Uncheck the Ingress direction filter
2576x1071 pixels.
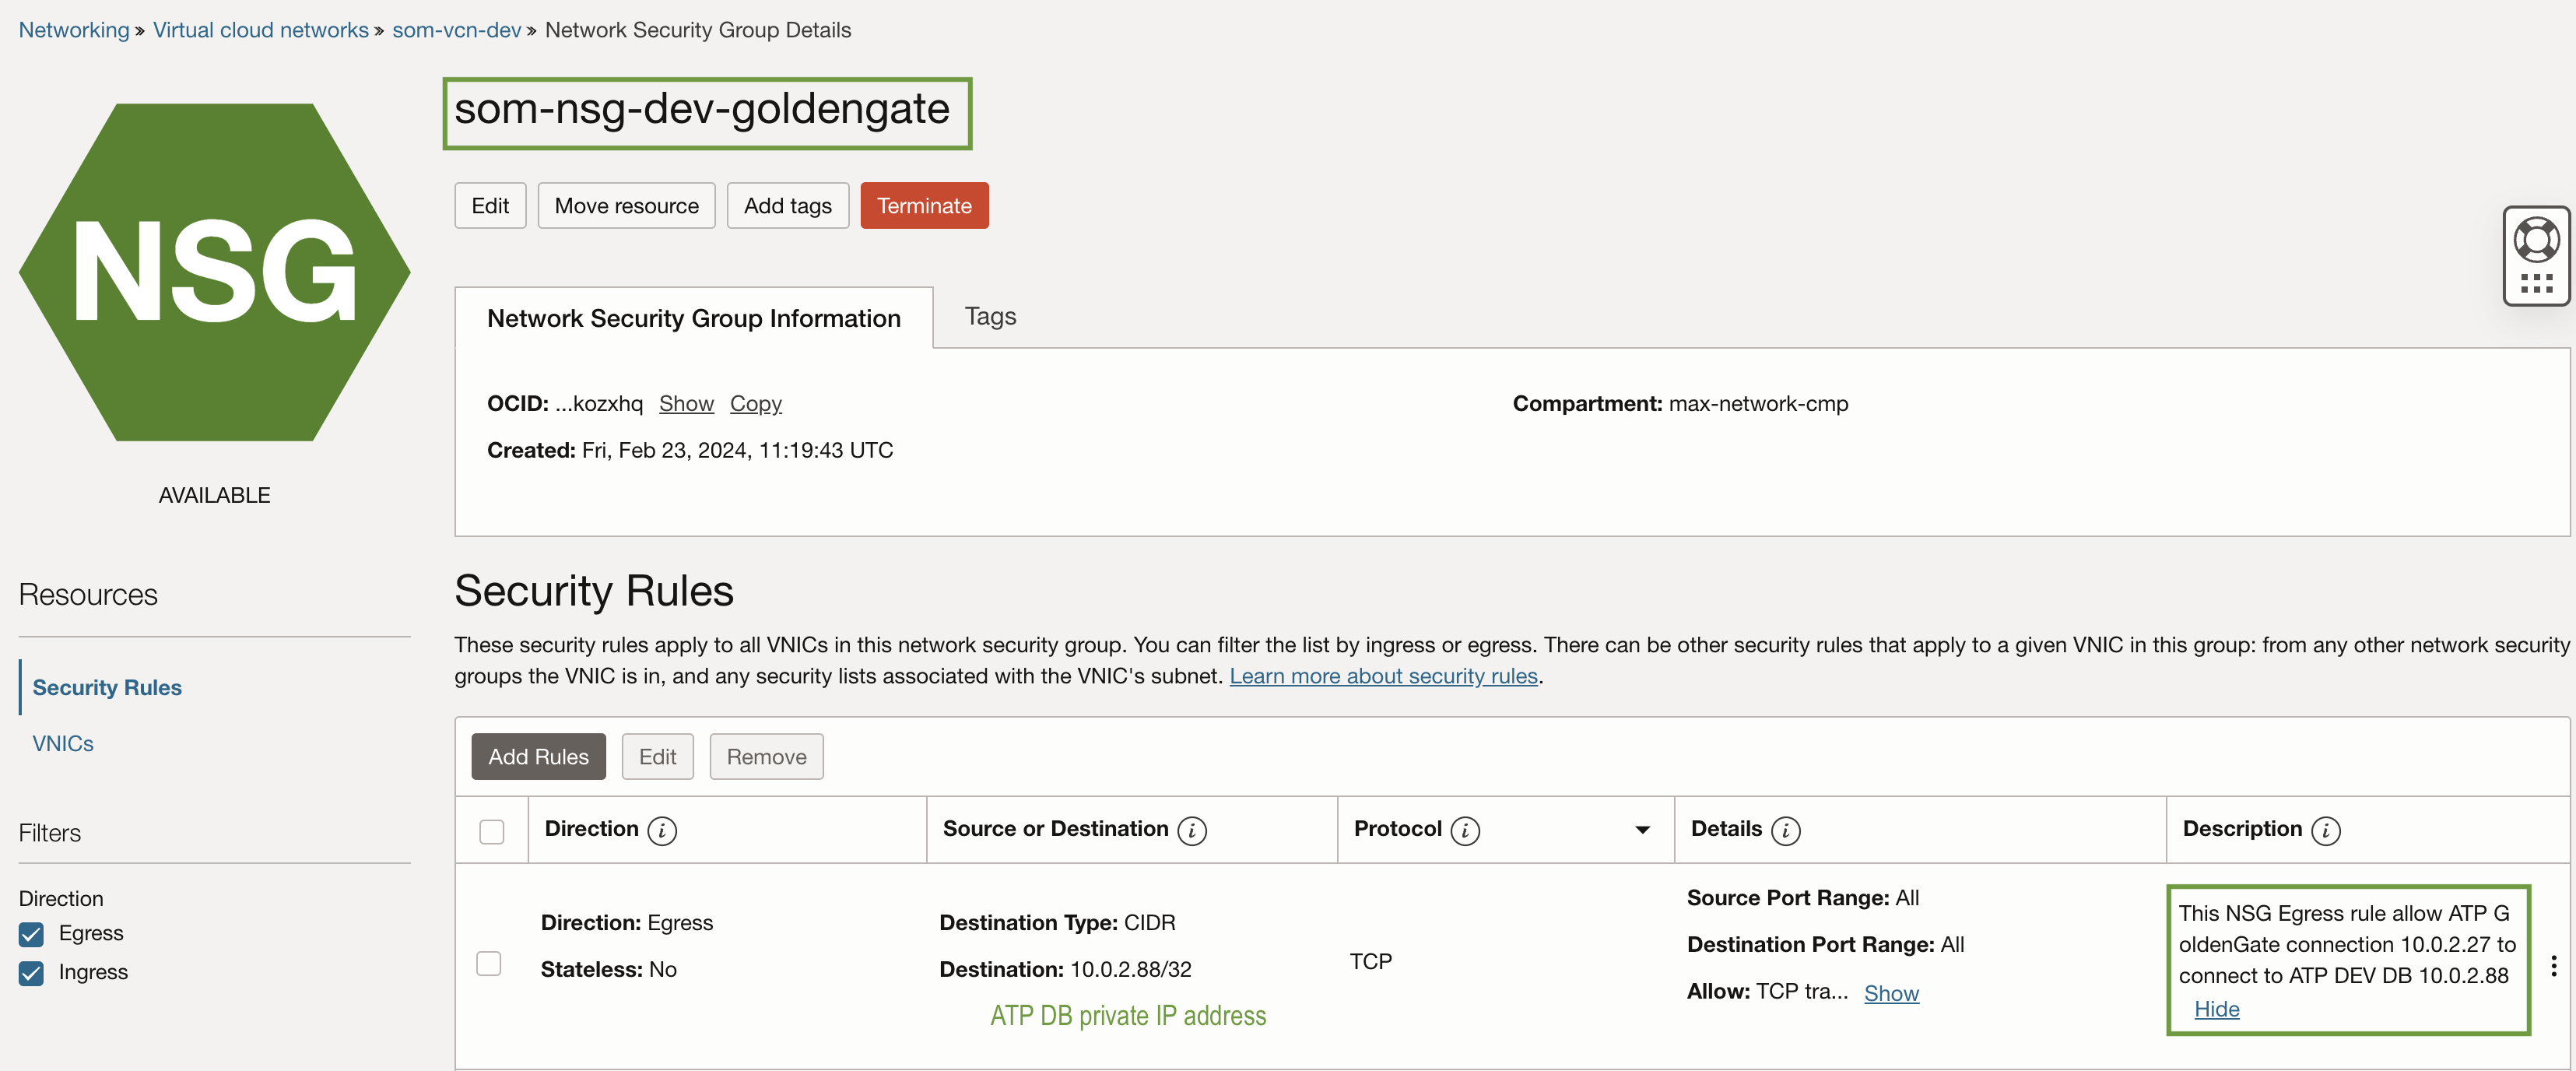pyautogui.click(x=32, y=973)
